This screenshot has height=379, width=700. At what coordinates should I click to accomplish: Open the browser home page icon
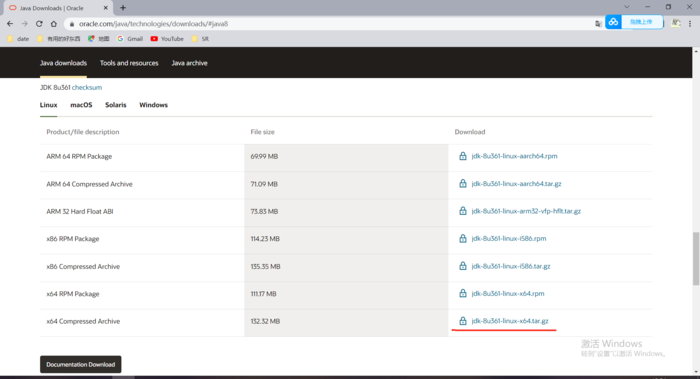(54, 24)
